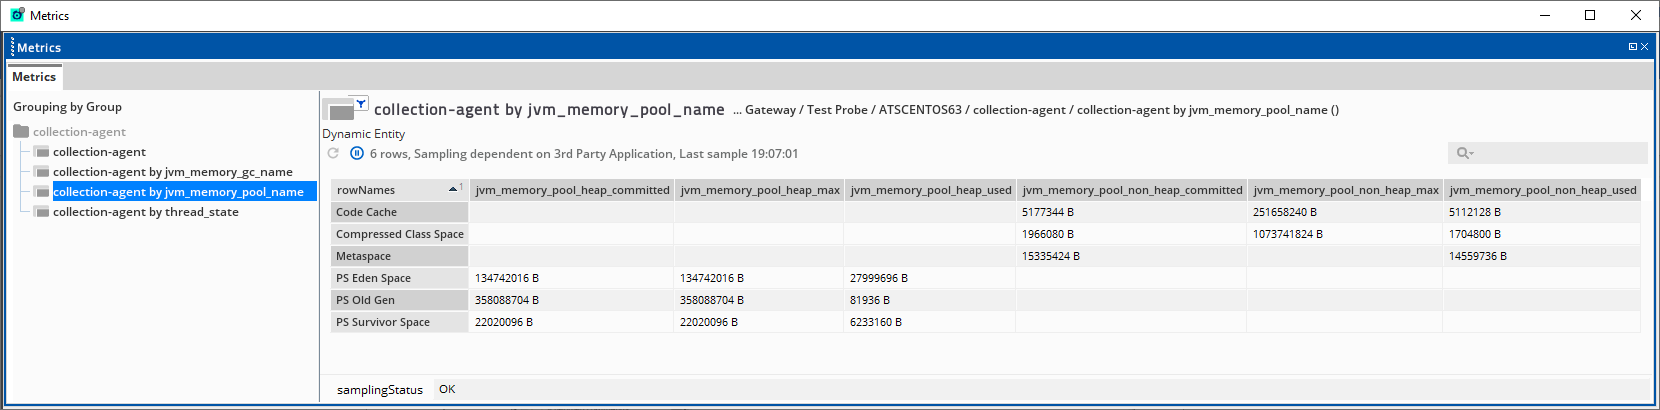The height and width of the screenshot is (410, 1660).
Task: Click the refresh sampling icon
Action: (x=333, y=153)
